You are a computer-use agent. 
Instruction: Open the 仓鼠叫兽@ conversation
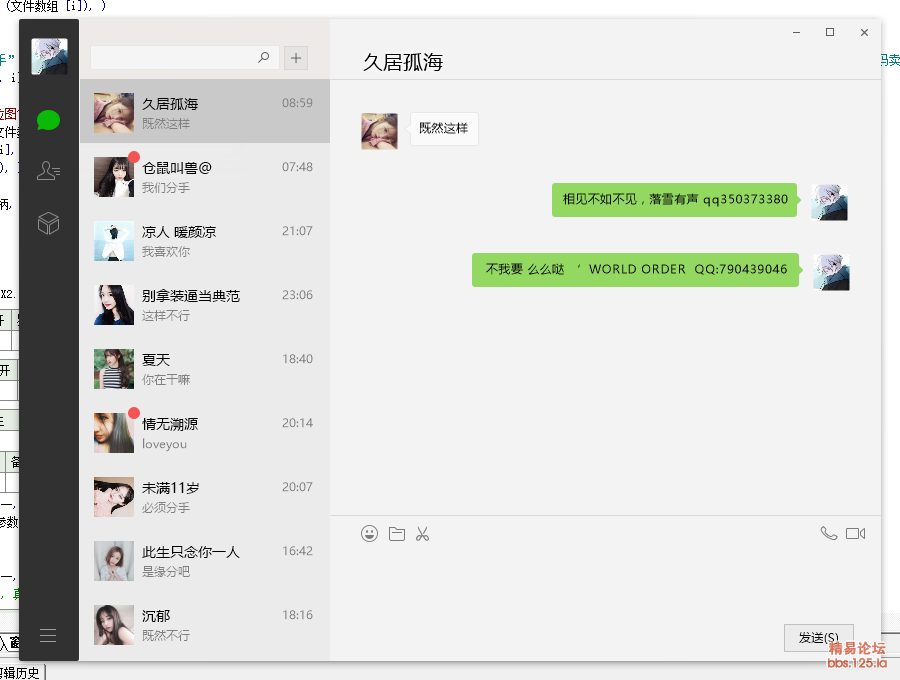click(205, 176)
